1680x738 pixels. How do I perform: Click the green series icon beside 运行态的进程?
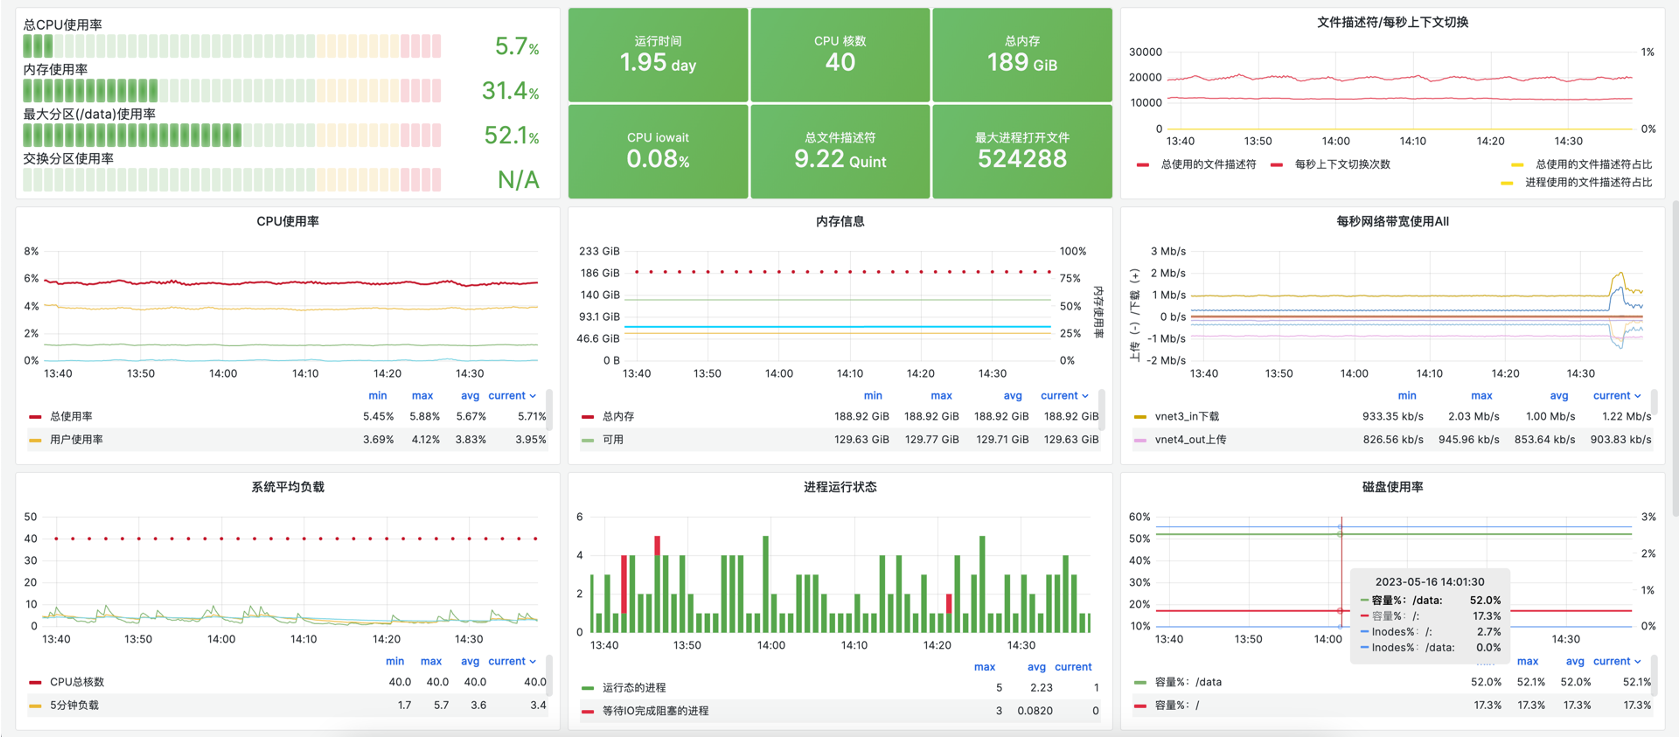point(588,688)
